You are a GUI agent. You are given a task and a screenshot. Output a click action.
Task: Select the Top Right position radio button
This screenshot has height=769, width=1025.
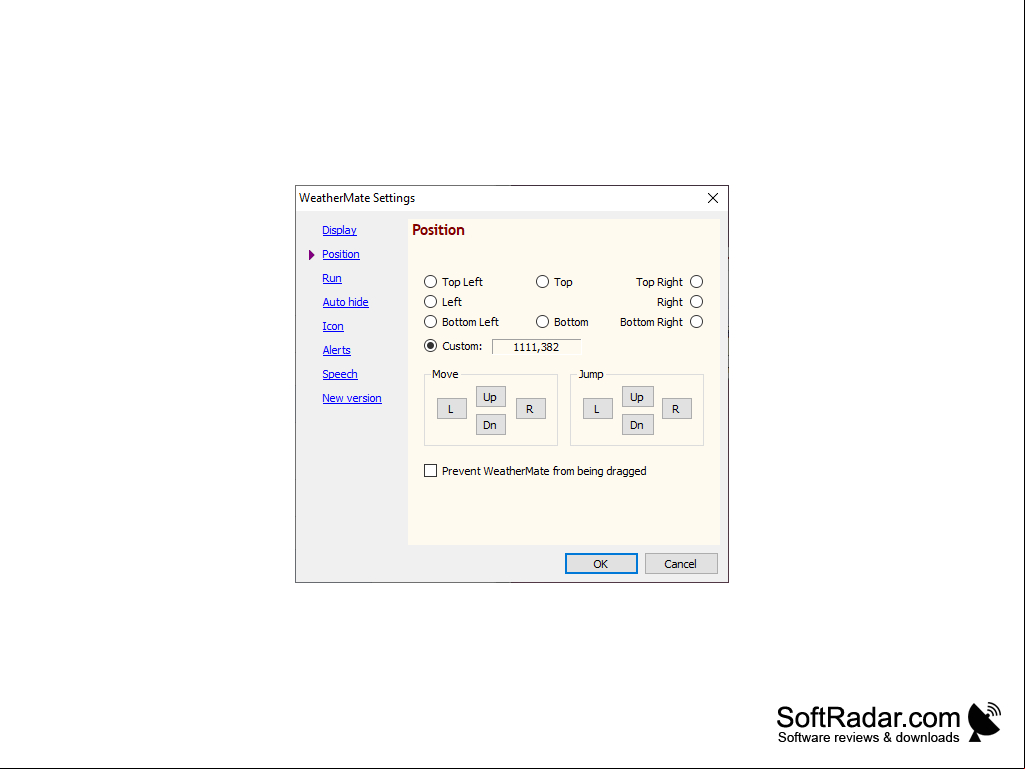(696, 282)
